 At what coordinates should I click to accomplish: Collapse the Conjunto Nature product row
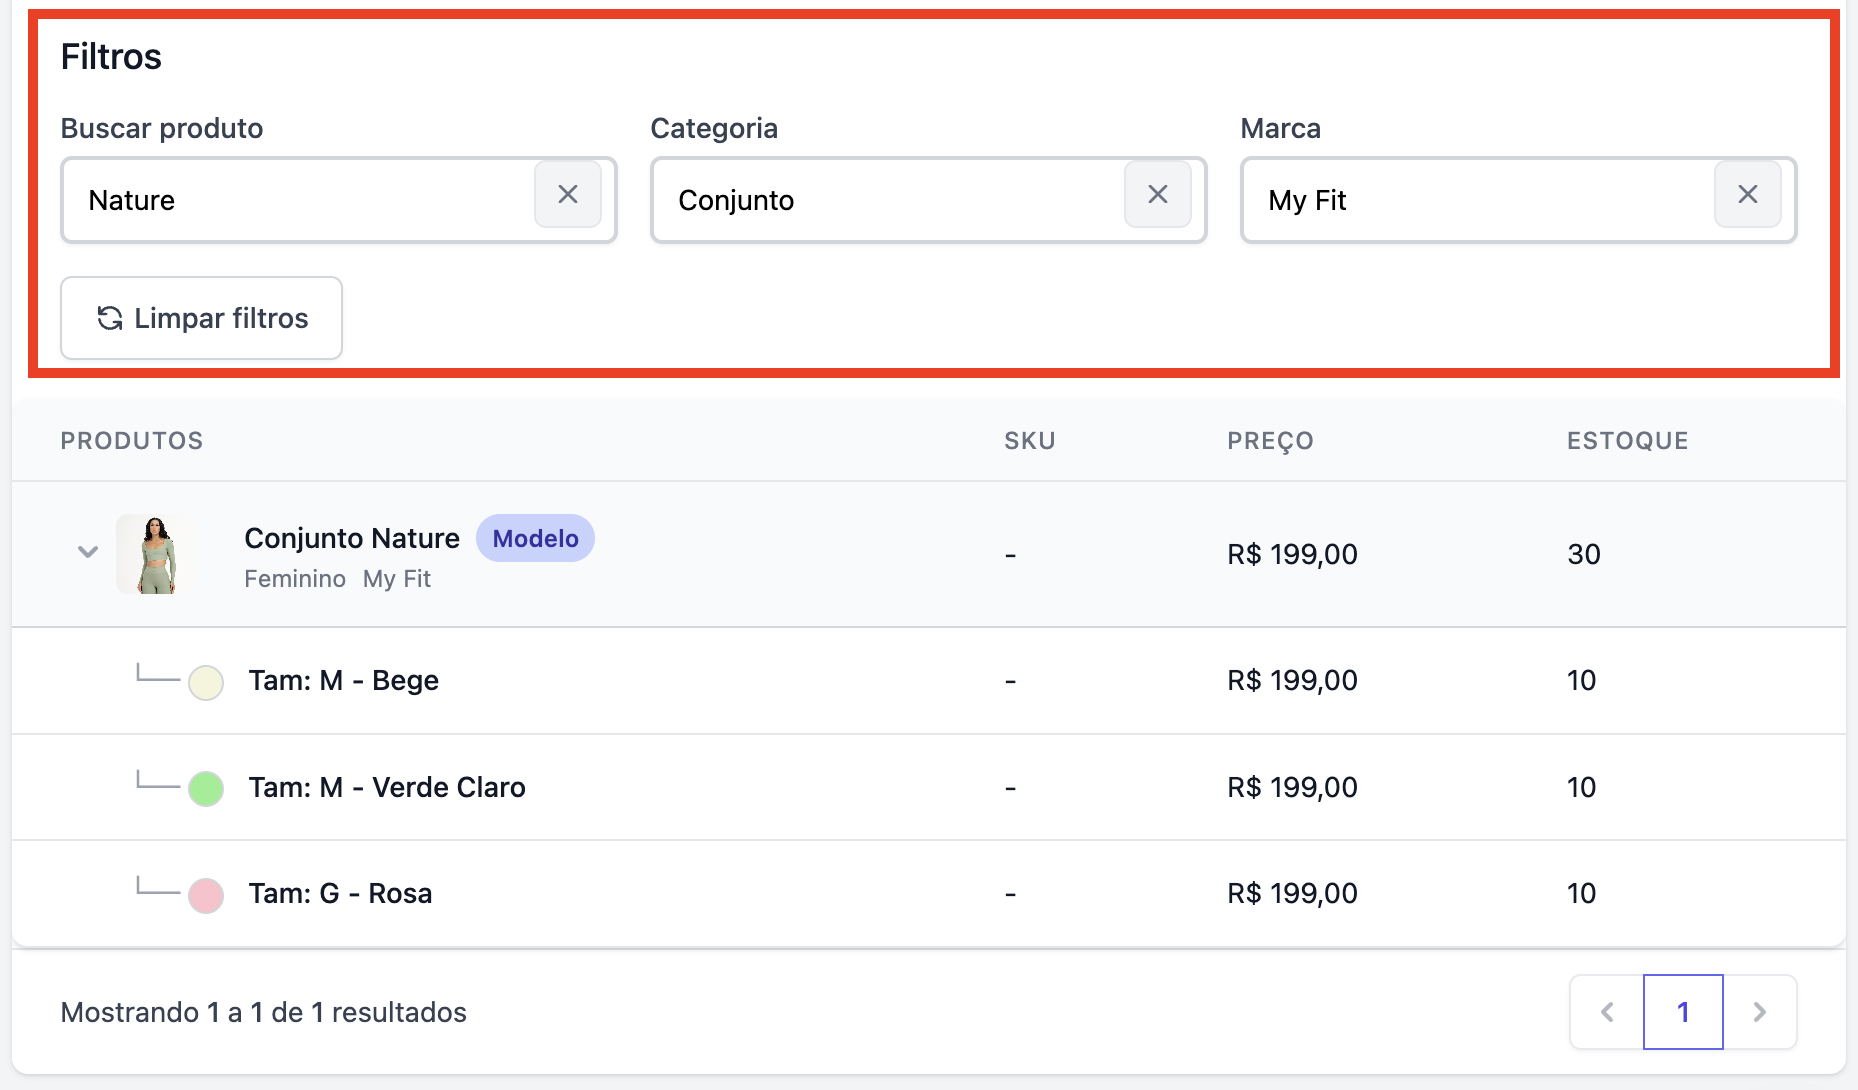point(88,552)
